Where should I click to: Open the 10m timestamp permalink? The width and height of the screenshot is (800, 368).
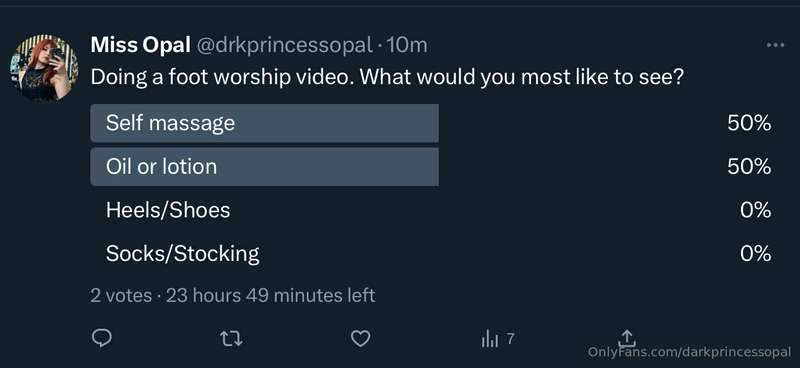click(406, 46)
